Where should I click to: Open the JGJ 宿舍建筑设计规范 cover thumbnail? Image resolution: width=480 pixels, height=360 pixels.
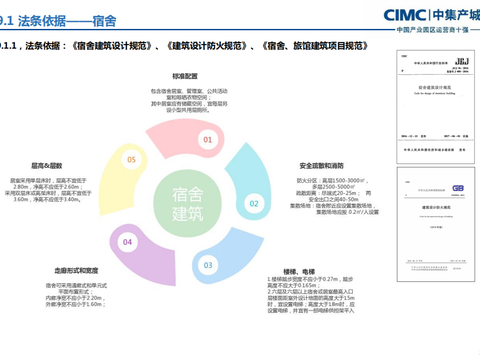pyautogui.click(x=435, y=107)
